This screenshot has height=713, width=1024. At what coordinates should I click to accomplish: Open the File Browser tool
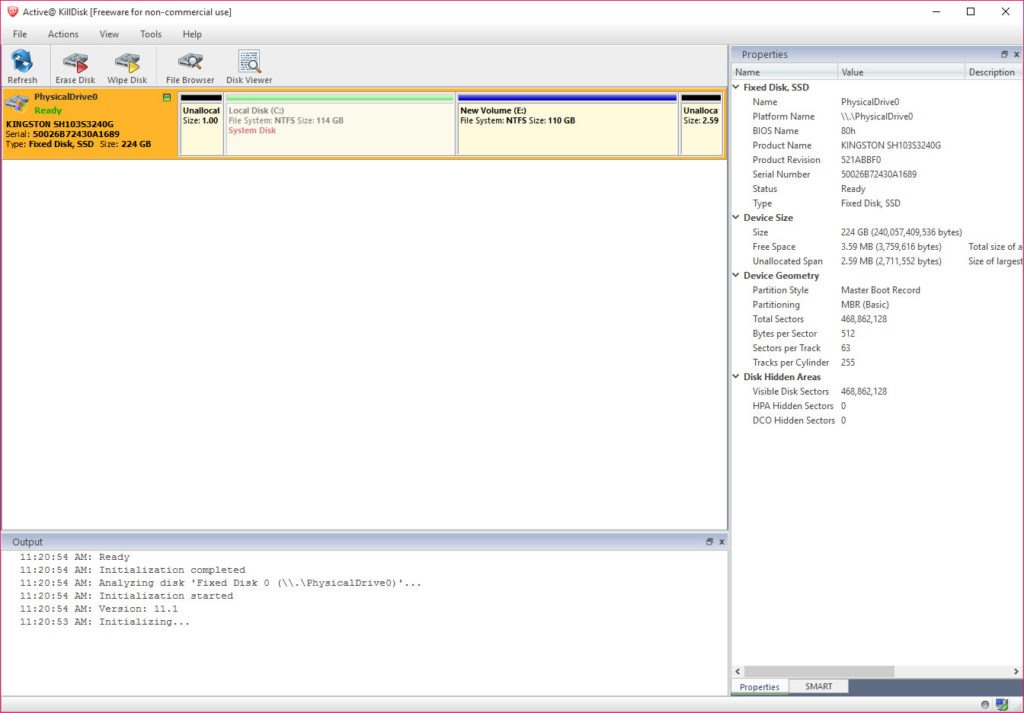pos(190,66)
